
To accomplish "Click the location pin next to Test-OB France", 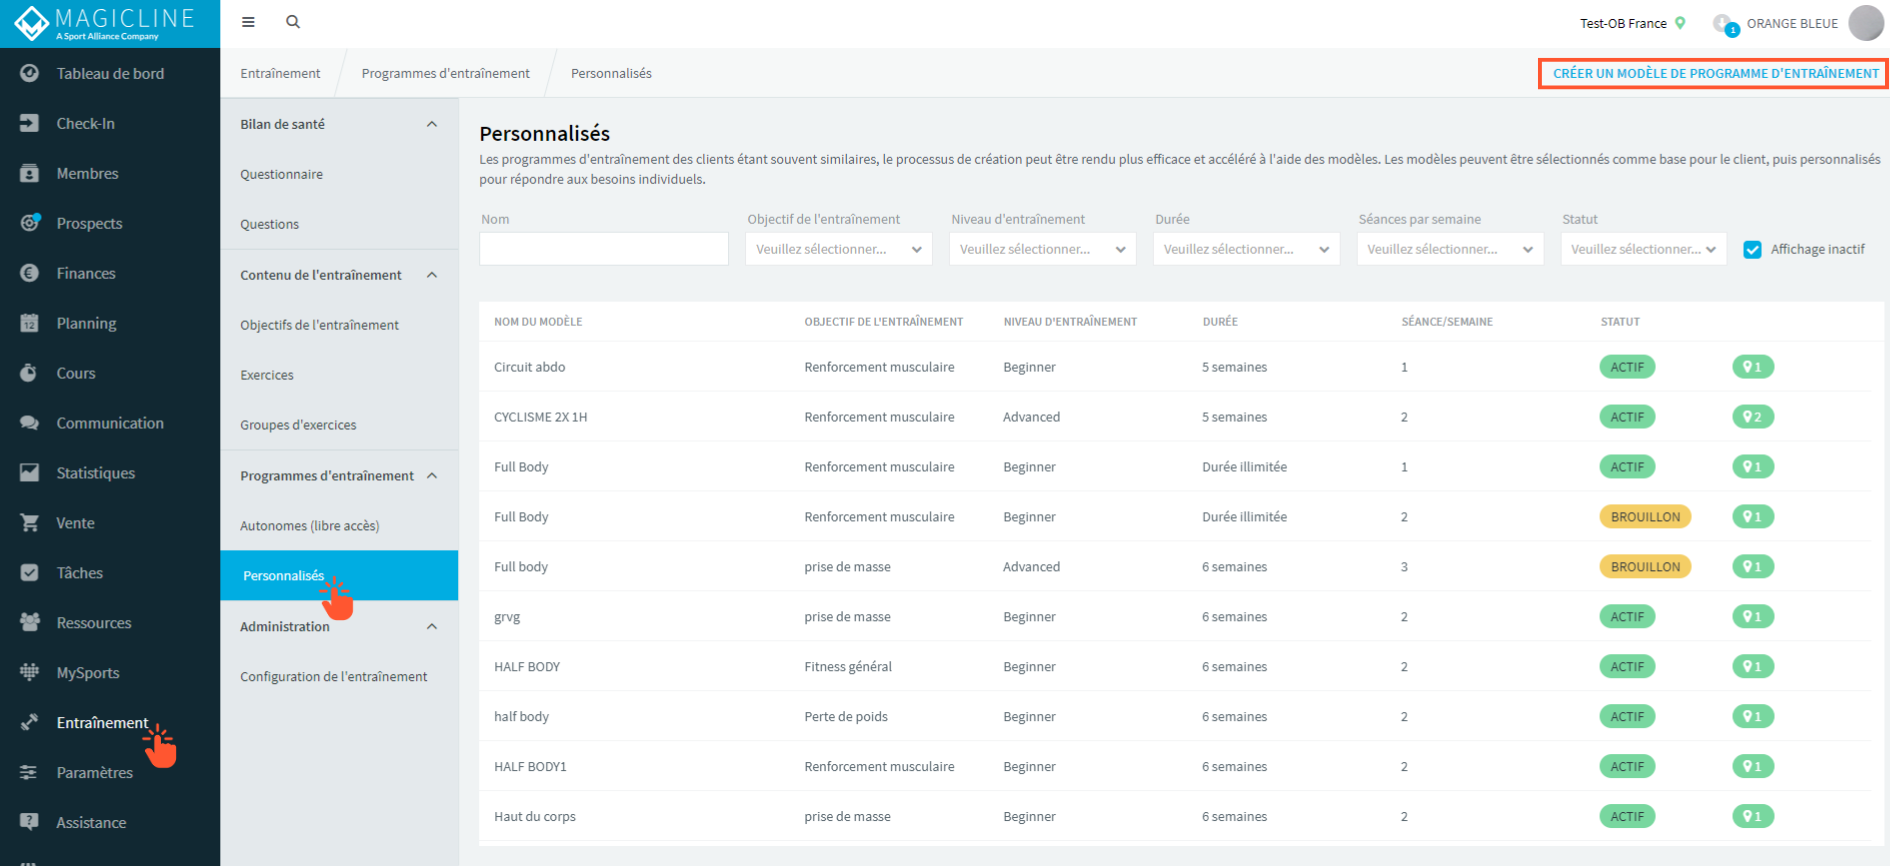I will [1680, 23].
